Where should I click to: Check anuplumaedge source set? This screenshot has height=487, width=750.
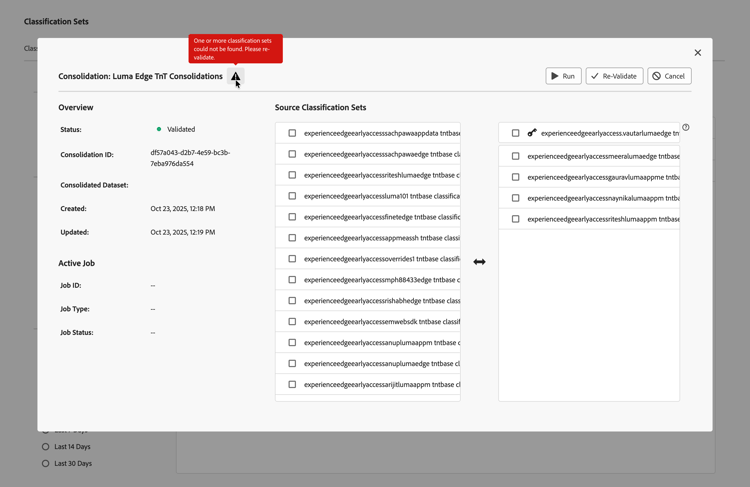coord(292,364)
